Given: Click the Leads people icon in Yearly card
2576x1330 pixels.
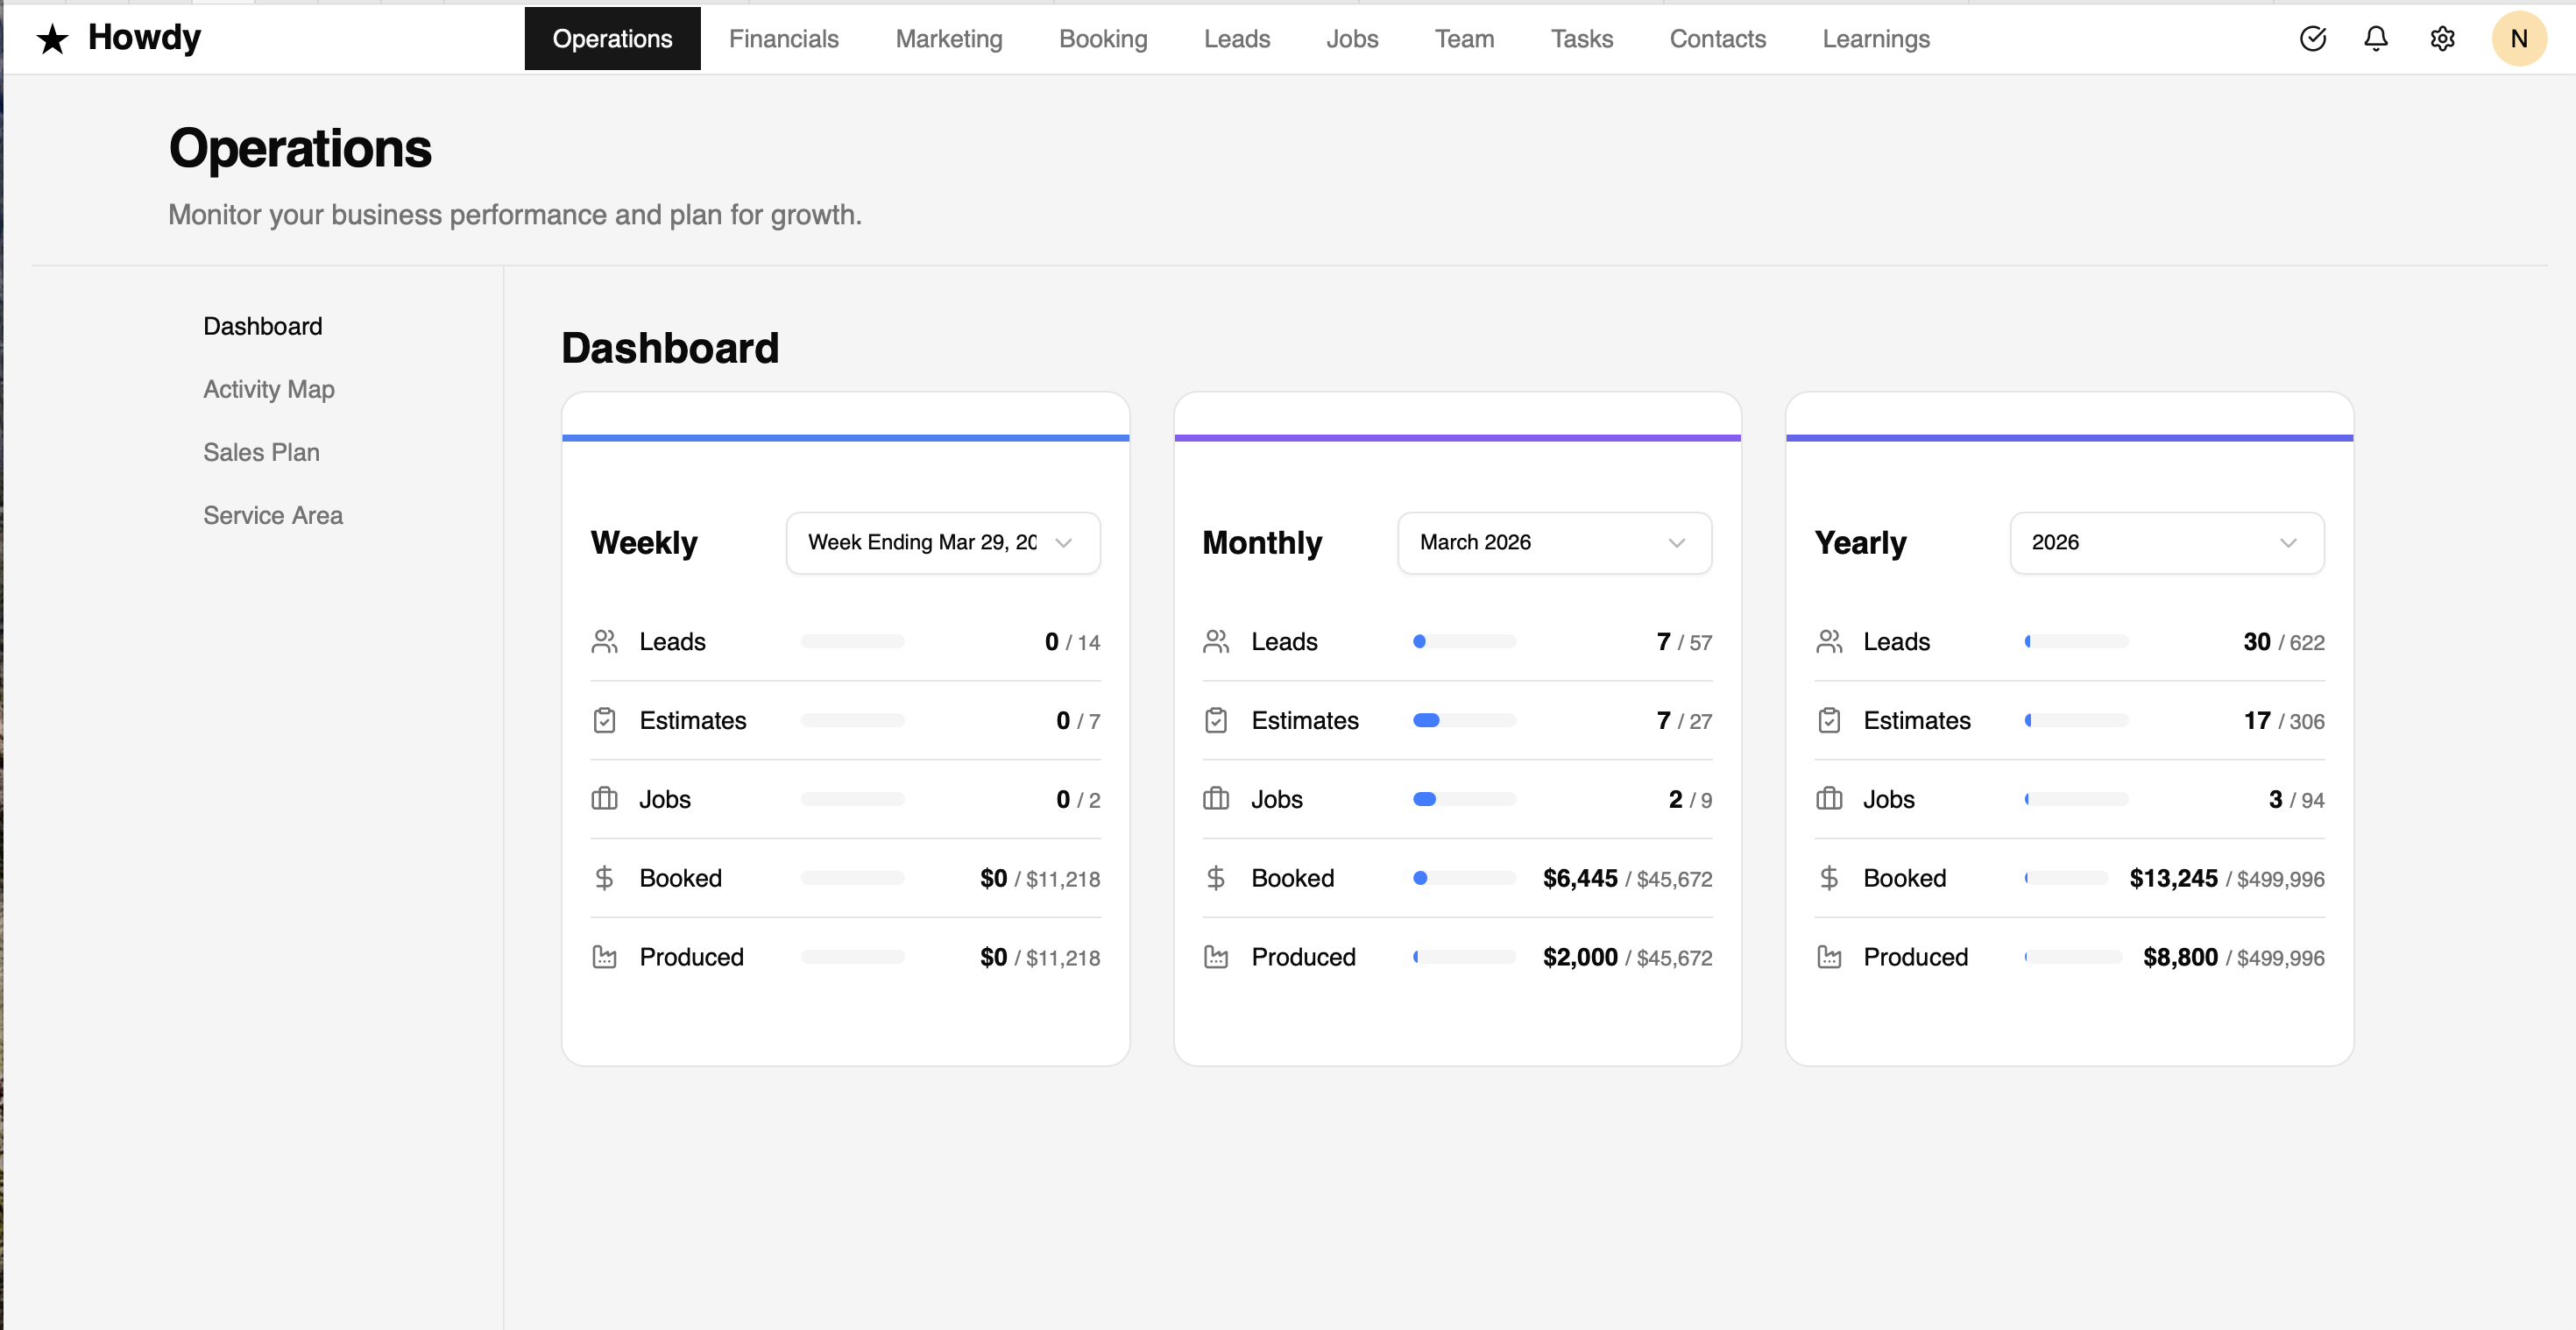Looking at the screenshot, I should (x=1830, y=641).
